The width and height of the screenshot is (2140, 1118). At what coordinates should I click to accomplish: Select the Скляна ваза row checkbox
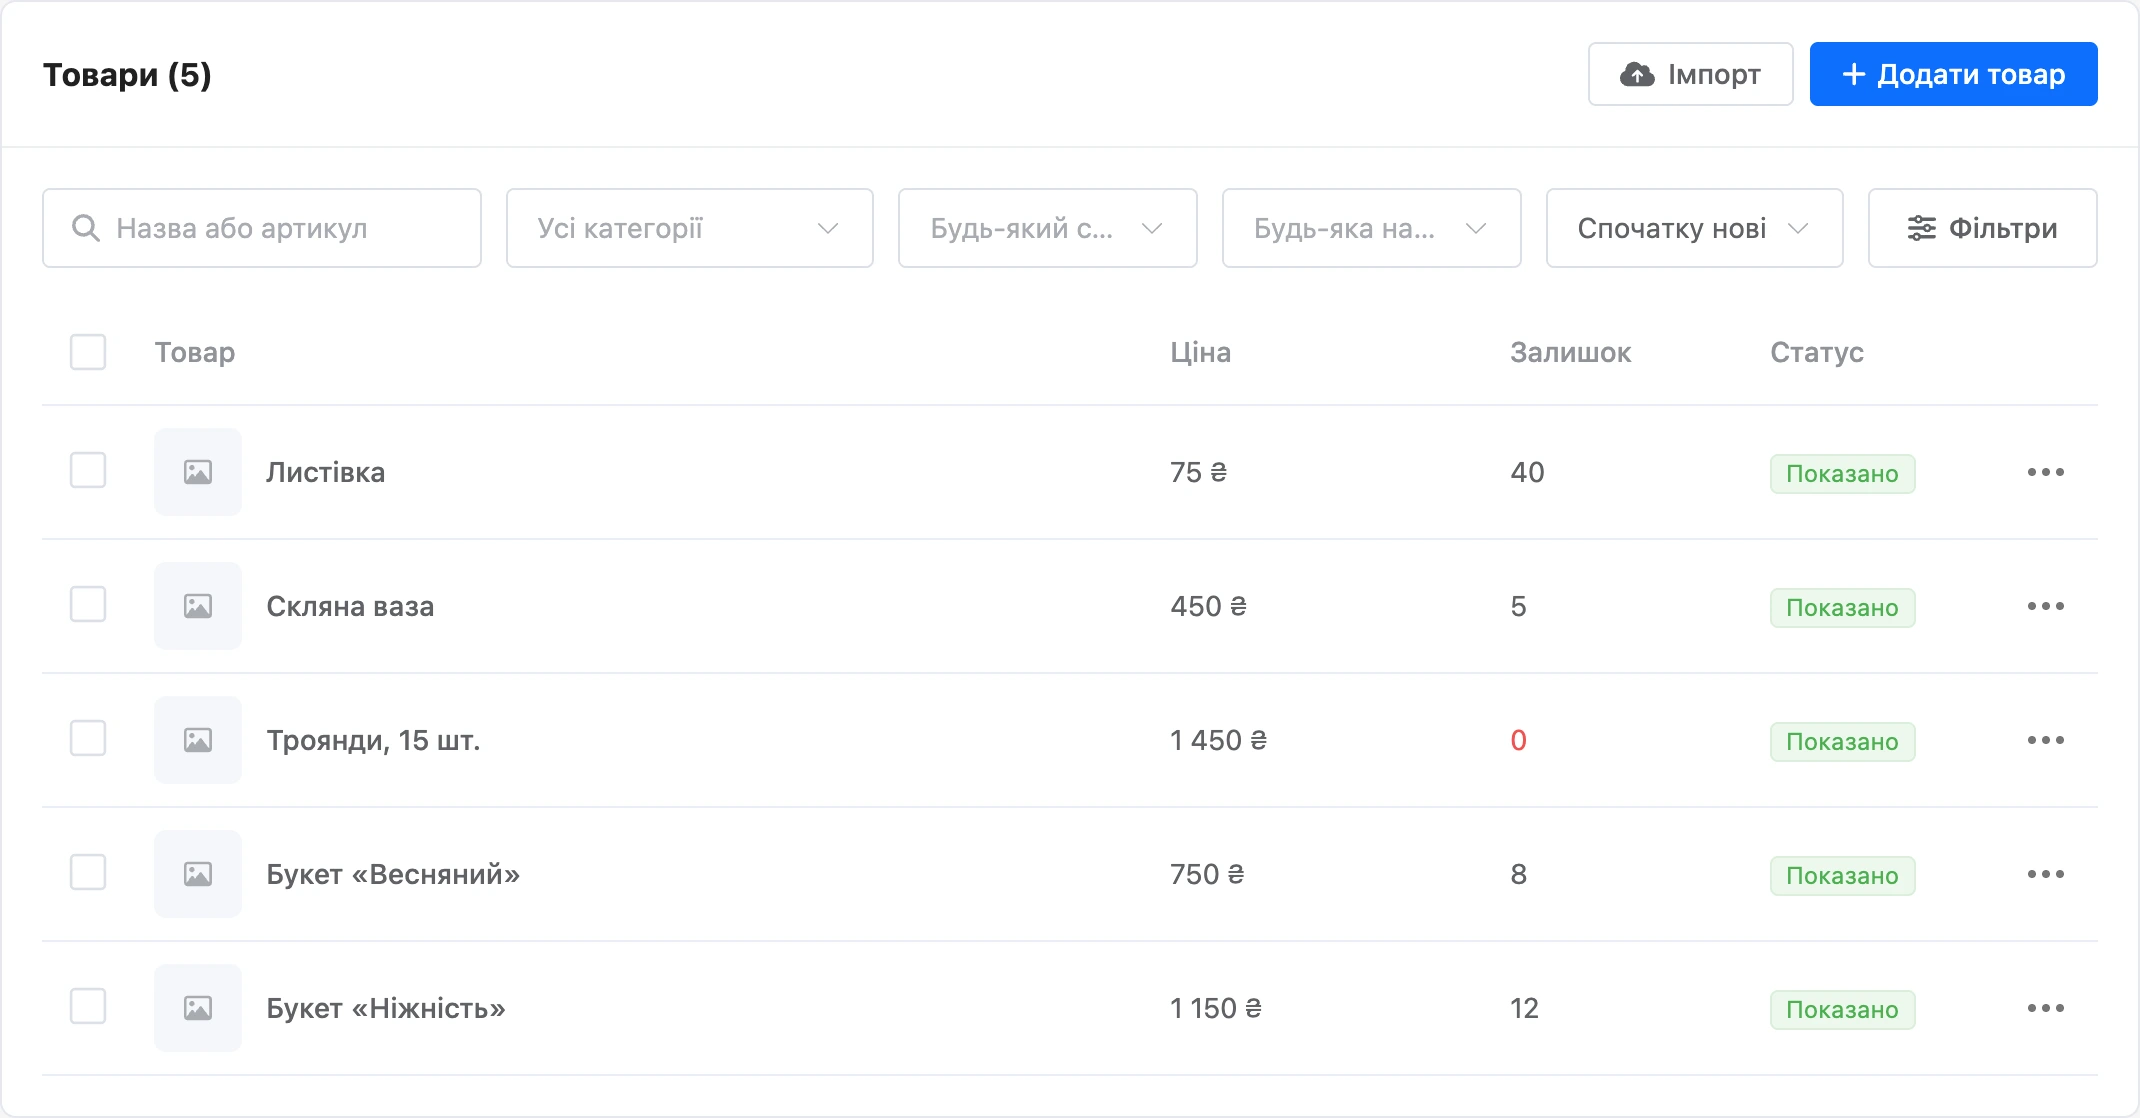pos(88,604)
